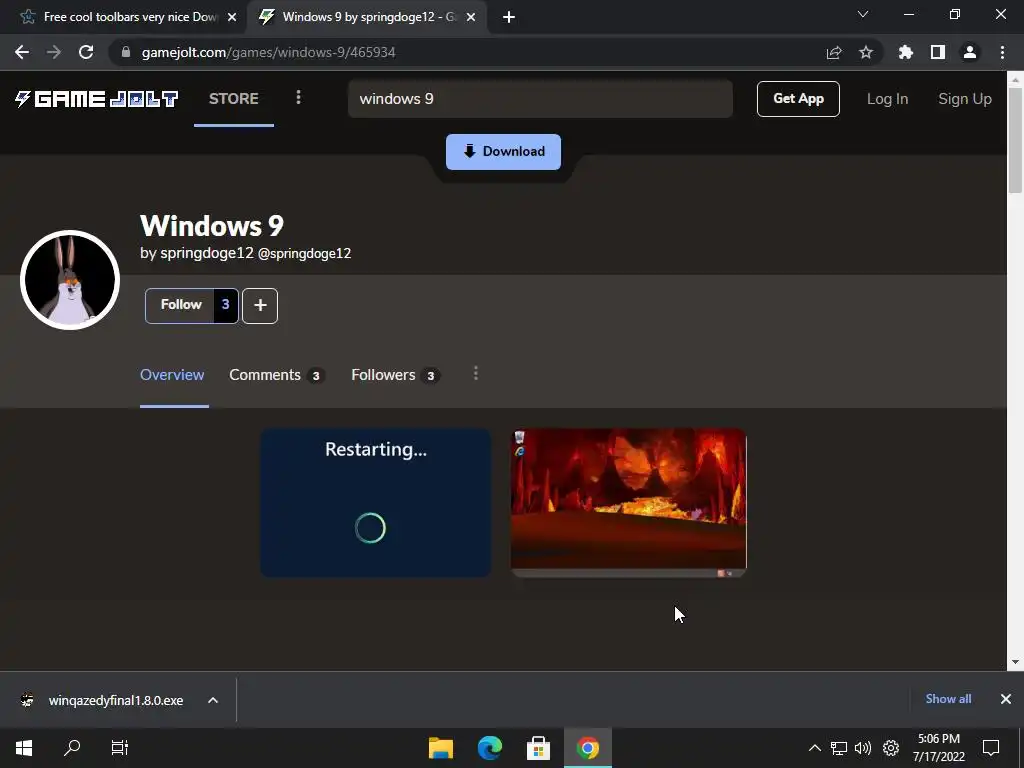Click the Chrome icon in the taskbar
The width and height of the screenshot is (1024, 768).
588,748
